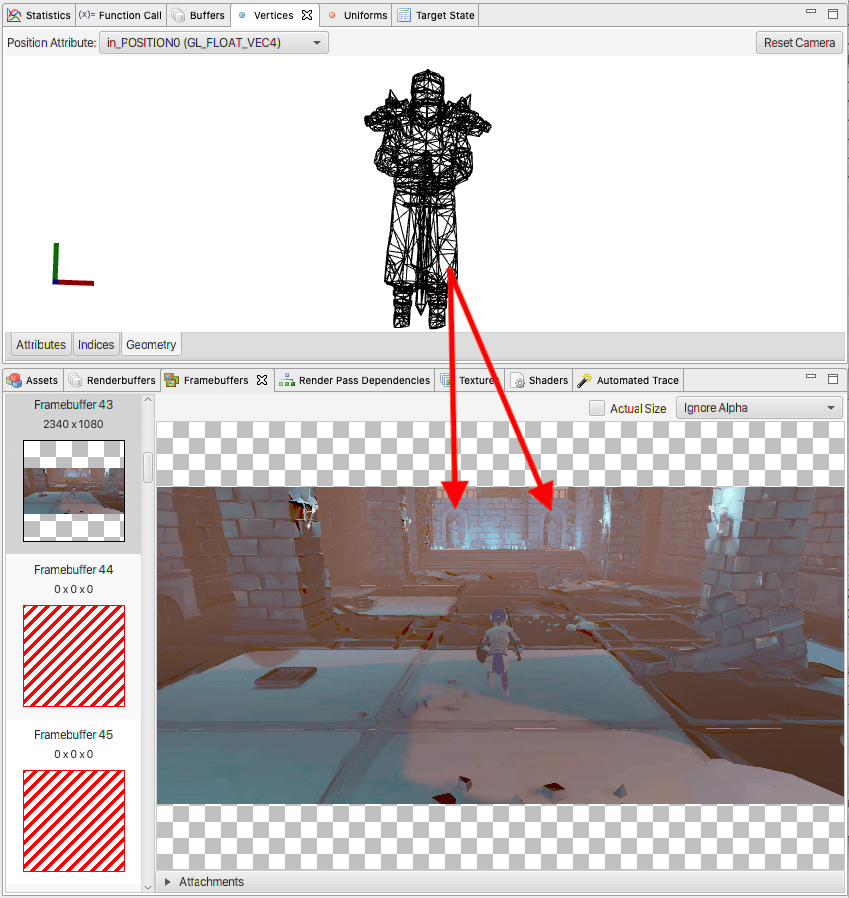
Task: Open the Ignore Alpha dropdown
Action: point(759,408)
